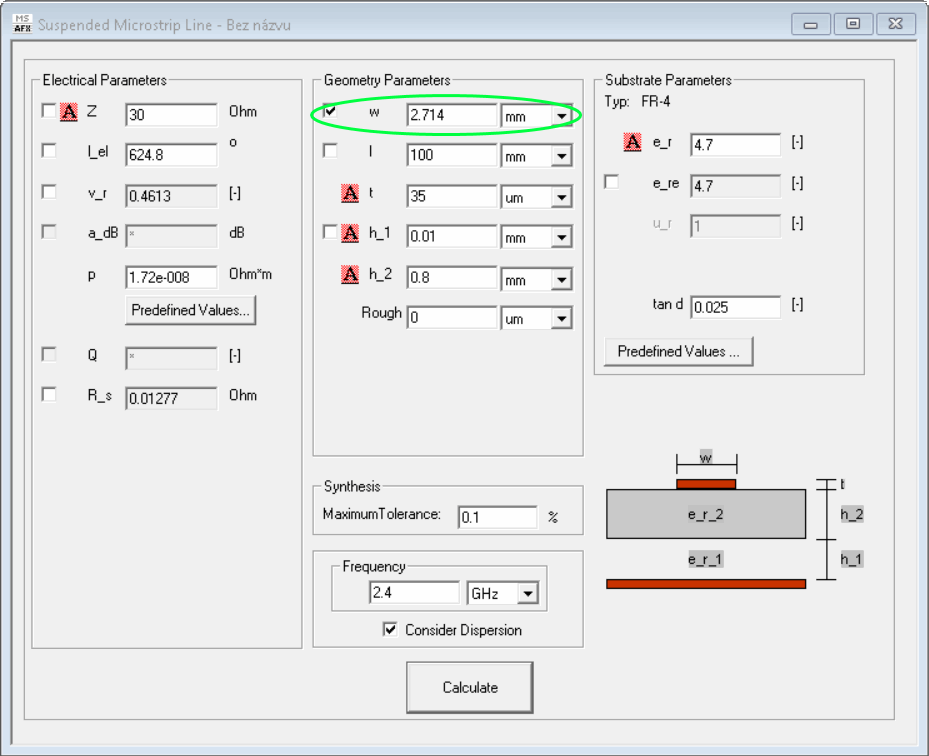Click the red A icon beside e_r
929x756 pixels.
click(x=632, y=142)
